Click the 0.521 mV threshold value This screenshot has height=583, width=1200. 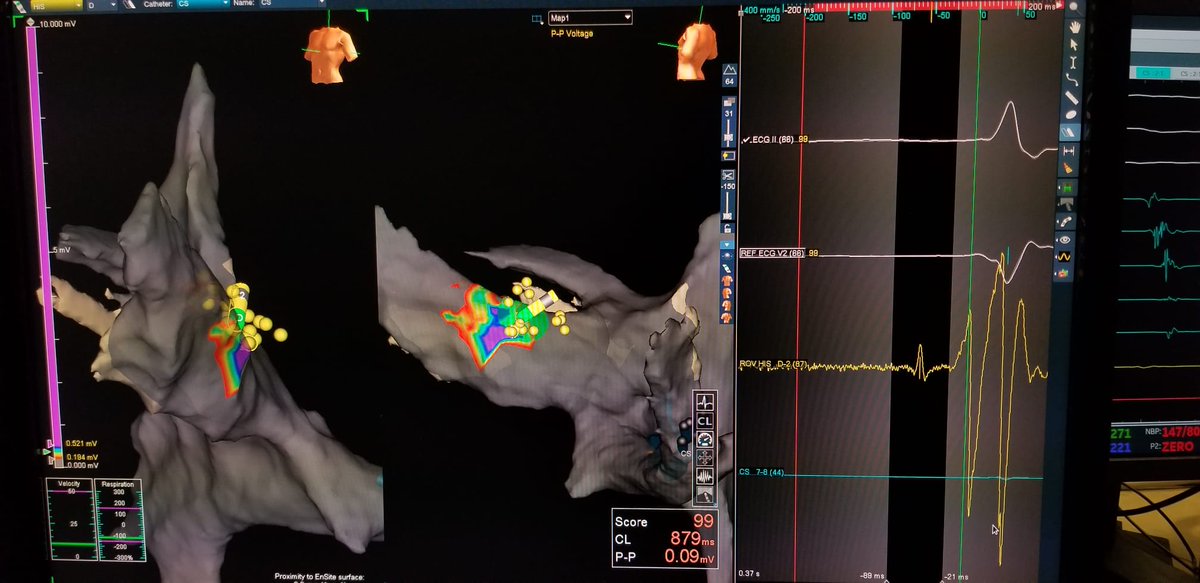point(80,443)
